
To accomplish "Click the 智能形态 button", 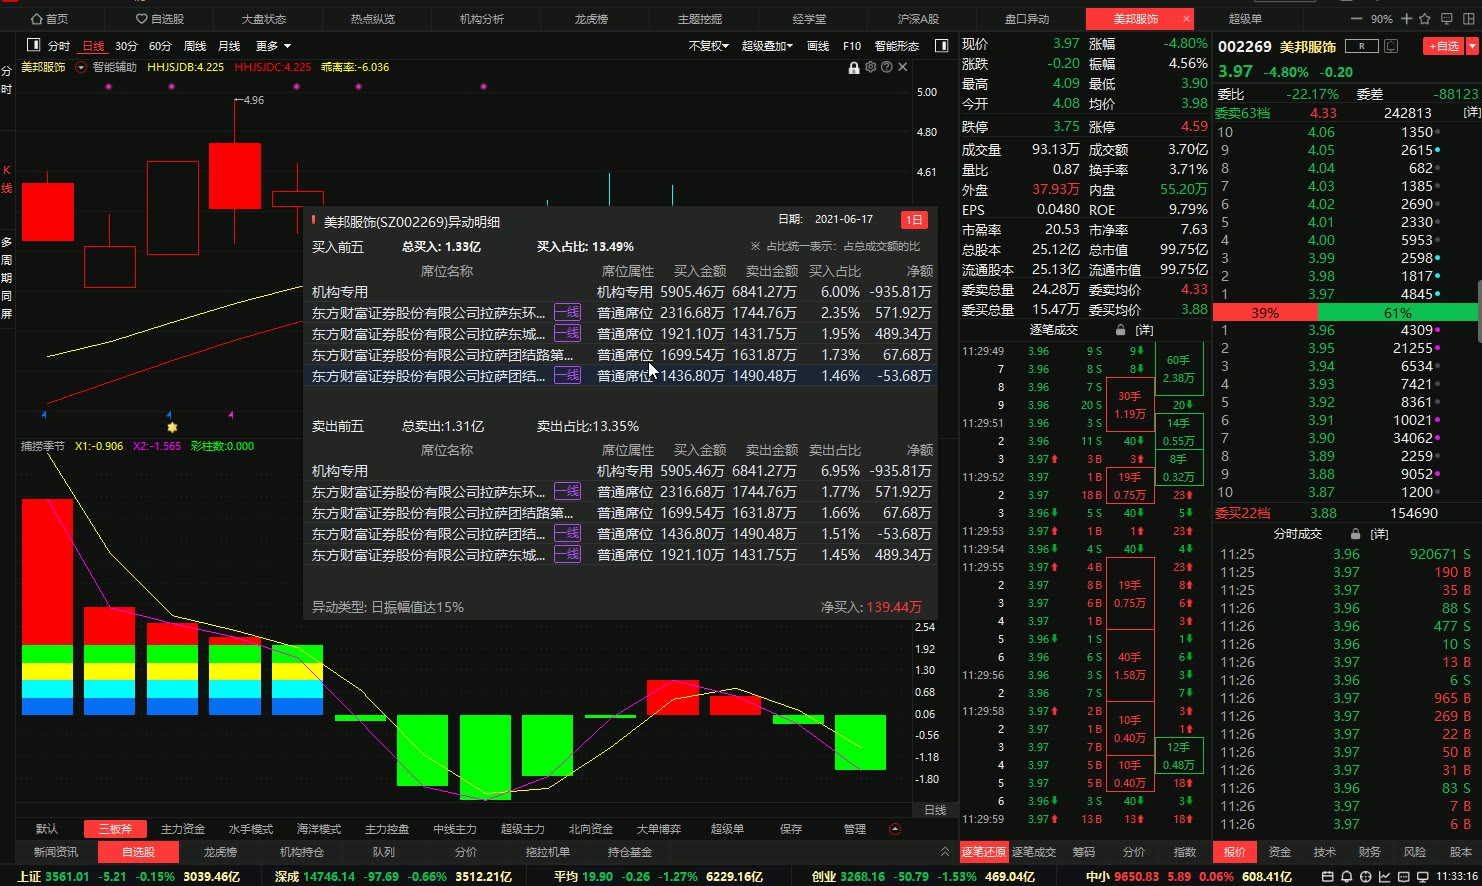I will 897,46.
